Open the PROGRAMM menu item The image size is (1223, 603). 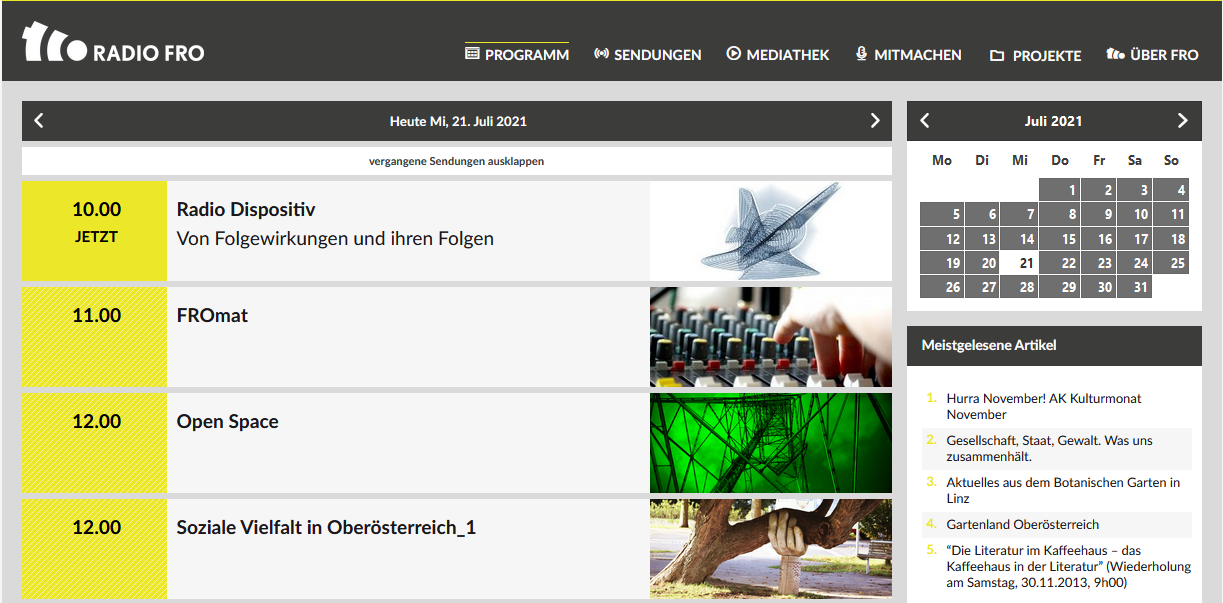[517, 55]
